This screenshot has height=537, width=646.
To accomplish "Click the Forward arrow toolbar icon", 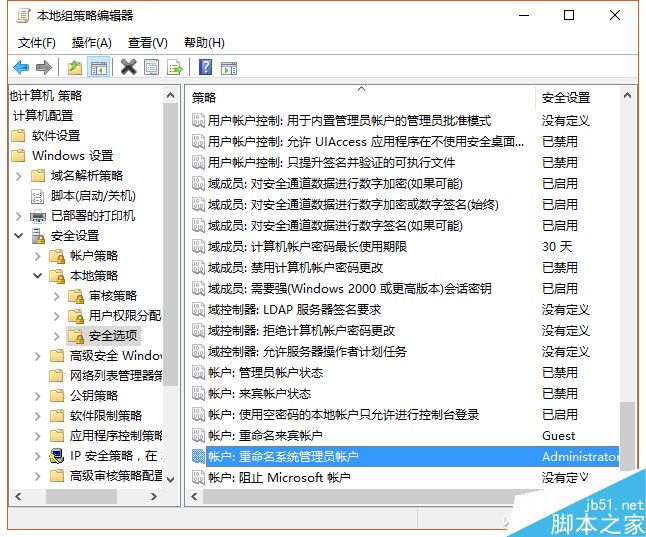I will click(x=43, y=68).
